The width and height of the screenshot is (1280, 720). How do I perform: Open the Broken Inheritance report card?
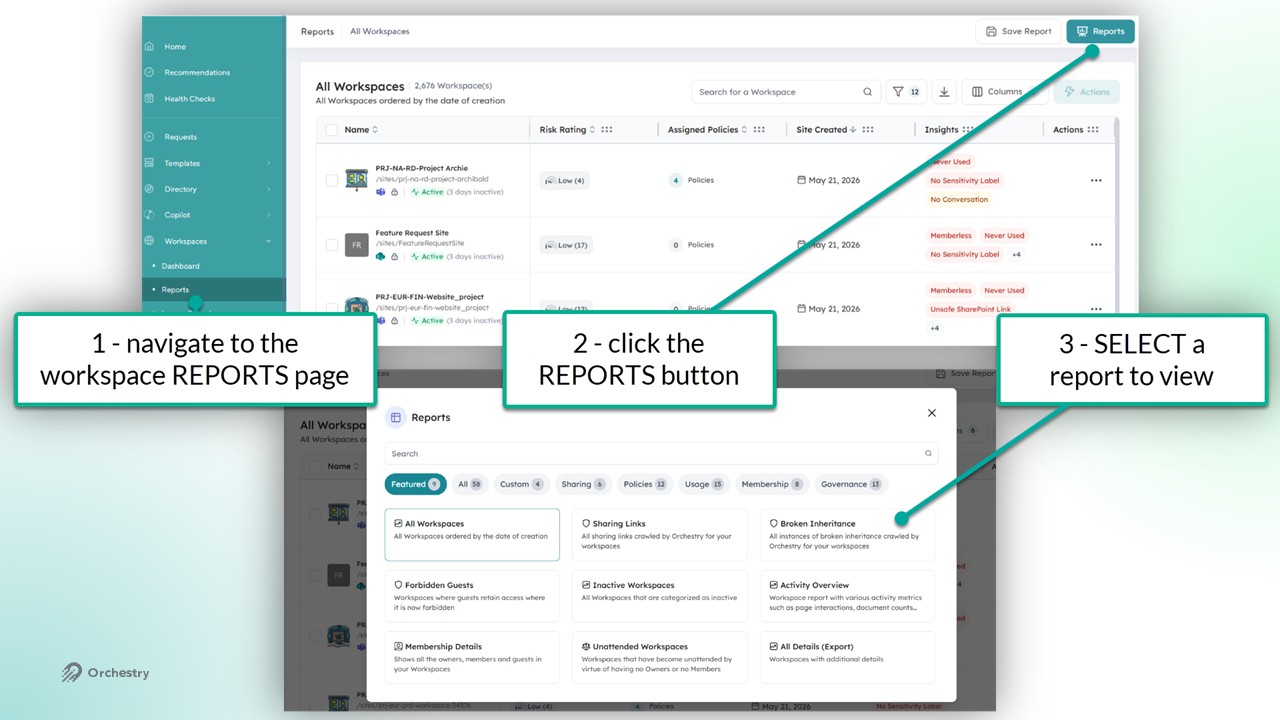[x=847, y=534]
